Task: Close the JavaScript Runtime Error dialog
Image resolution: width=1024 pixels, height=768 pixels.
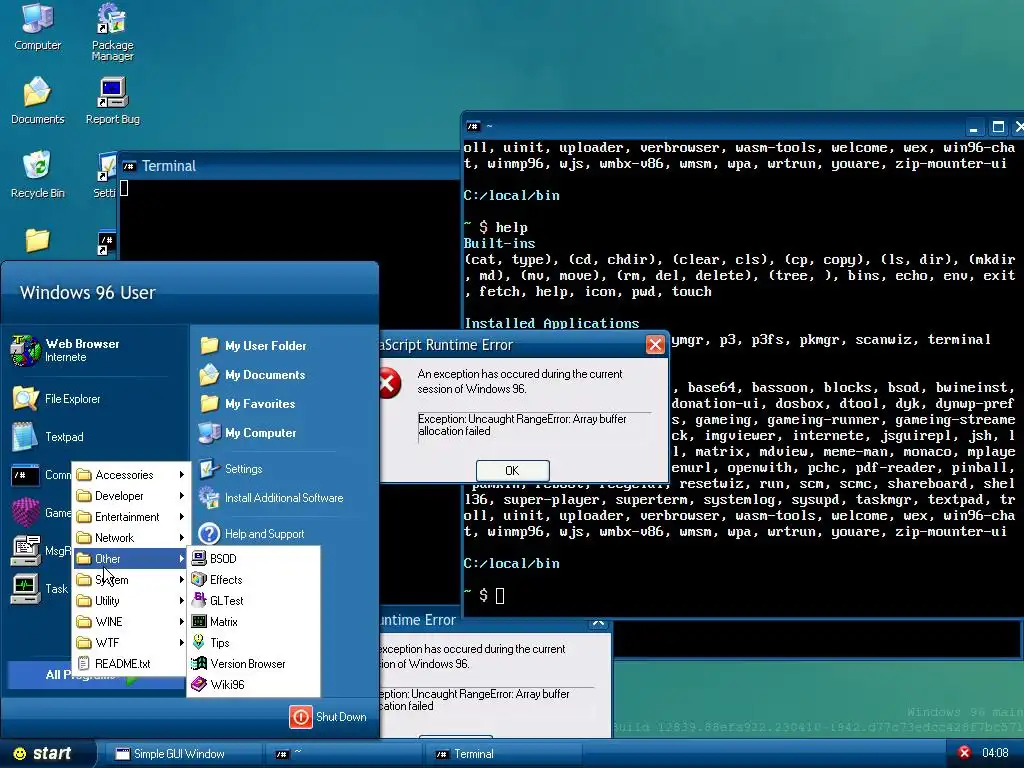Action: coord(655,344)
